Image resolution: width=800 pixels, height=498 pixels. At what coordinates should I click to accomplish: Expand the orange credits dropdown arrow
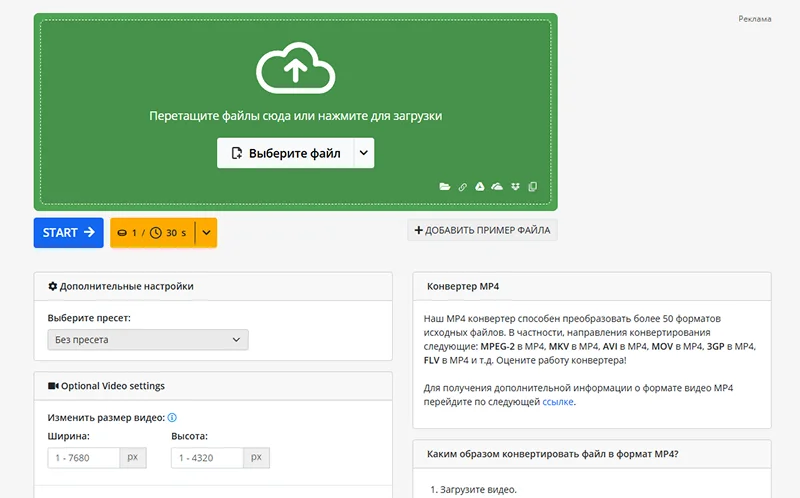point(206,233)
